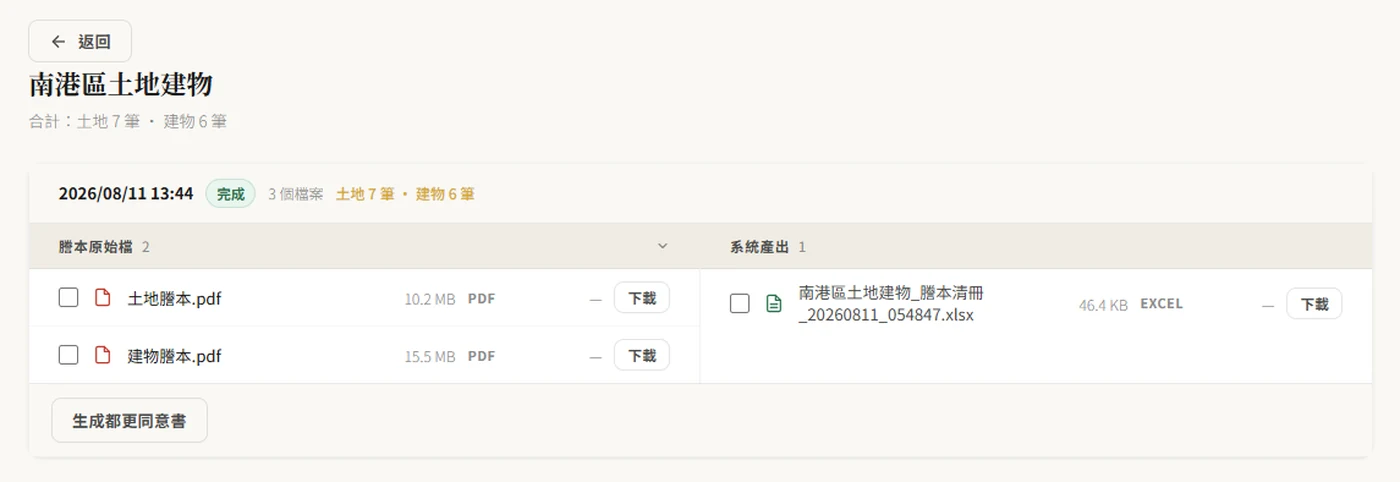Tick the checkbox for 南港區土地建物 xlsx file

click(x=739, y=304)
